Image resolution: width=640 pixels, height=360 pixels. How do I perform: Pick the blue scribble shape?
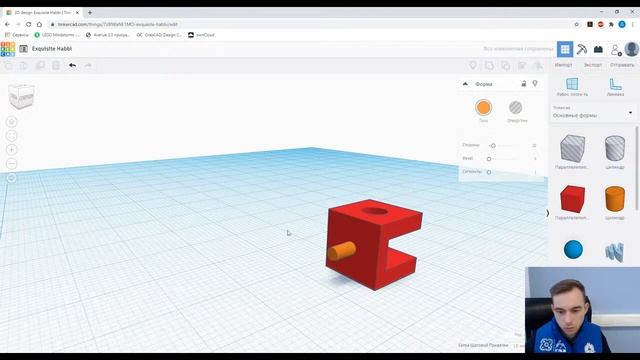615,252
